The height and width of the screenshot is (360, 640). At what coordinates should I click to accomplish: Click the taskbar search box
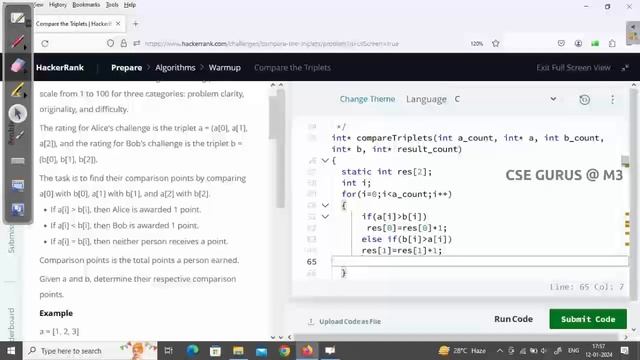90,351
